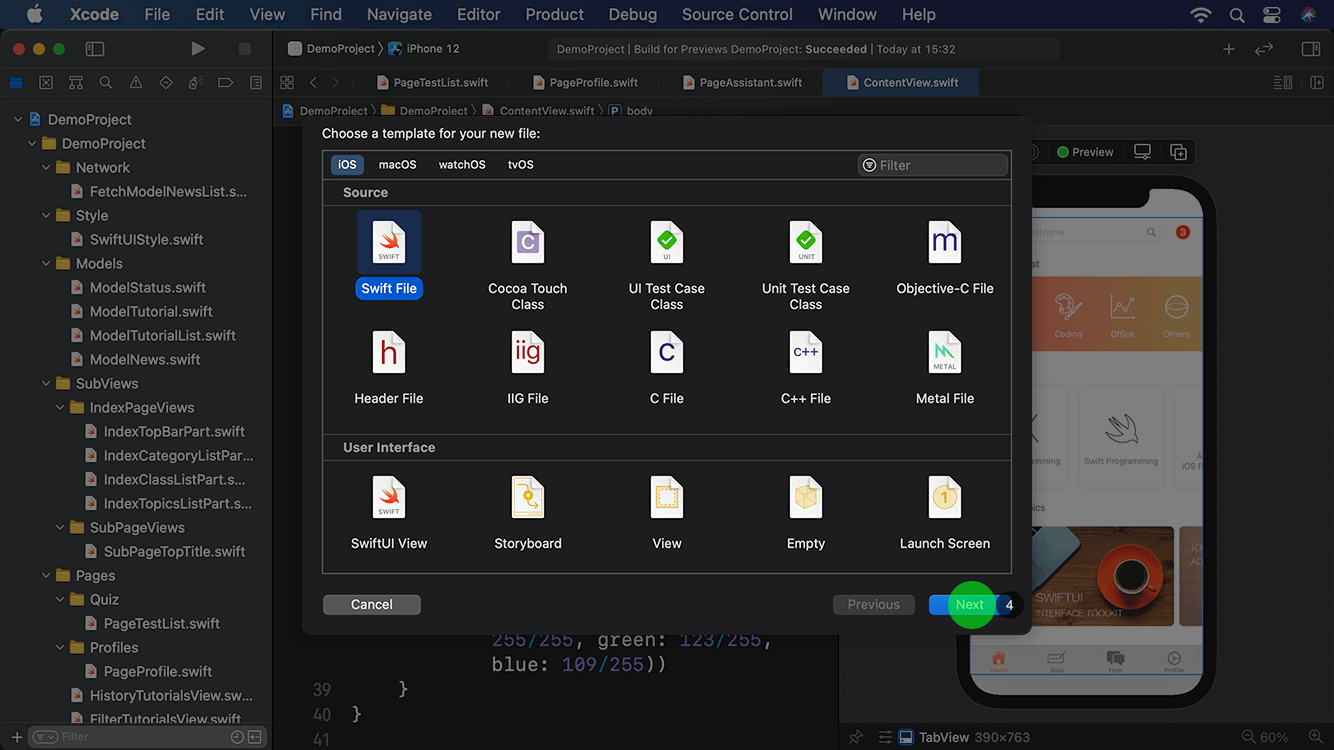Show the project navigator
The image size is (1334, 750).
[16, 83]
